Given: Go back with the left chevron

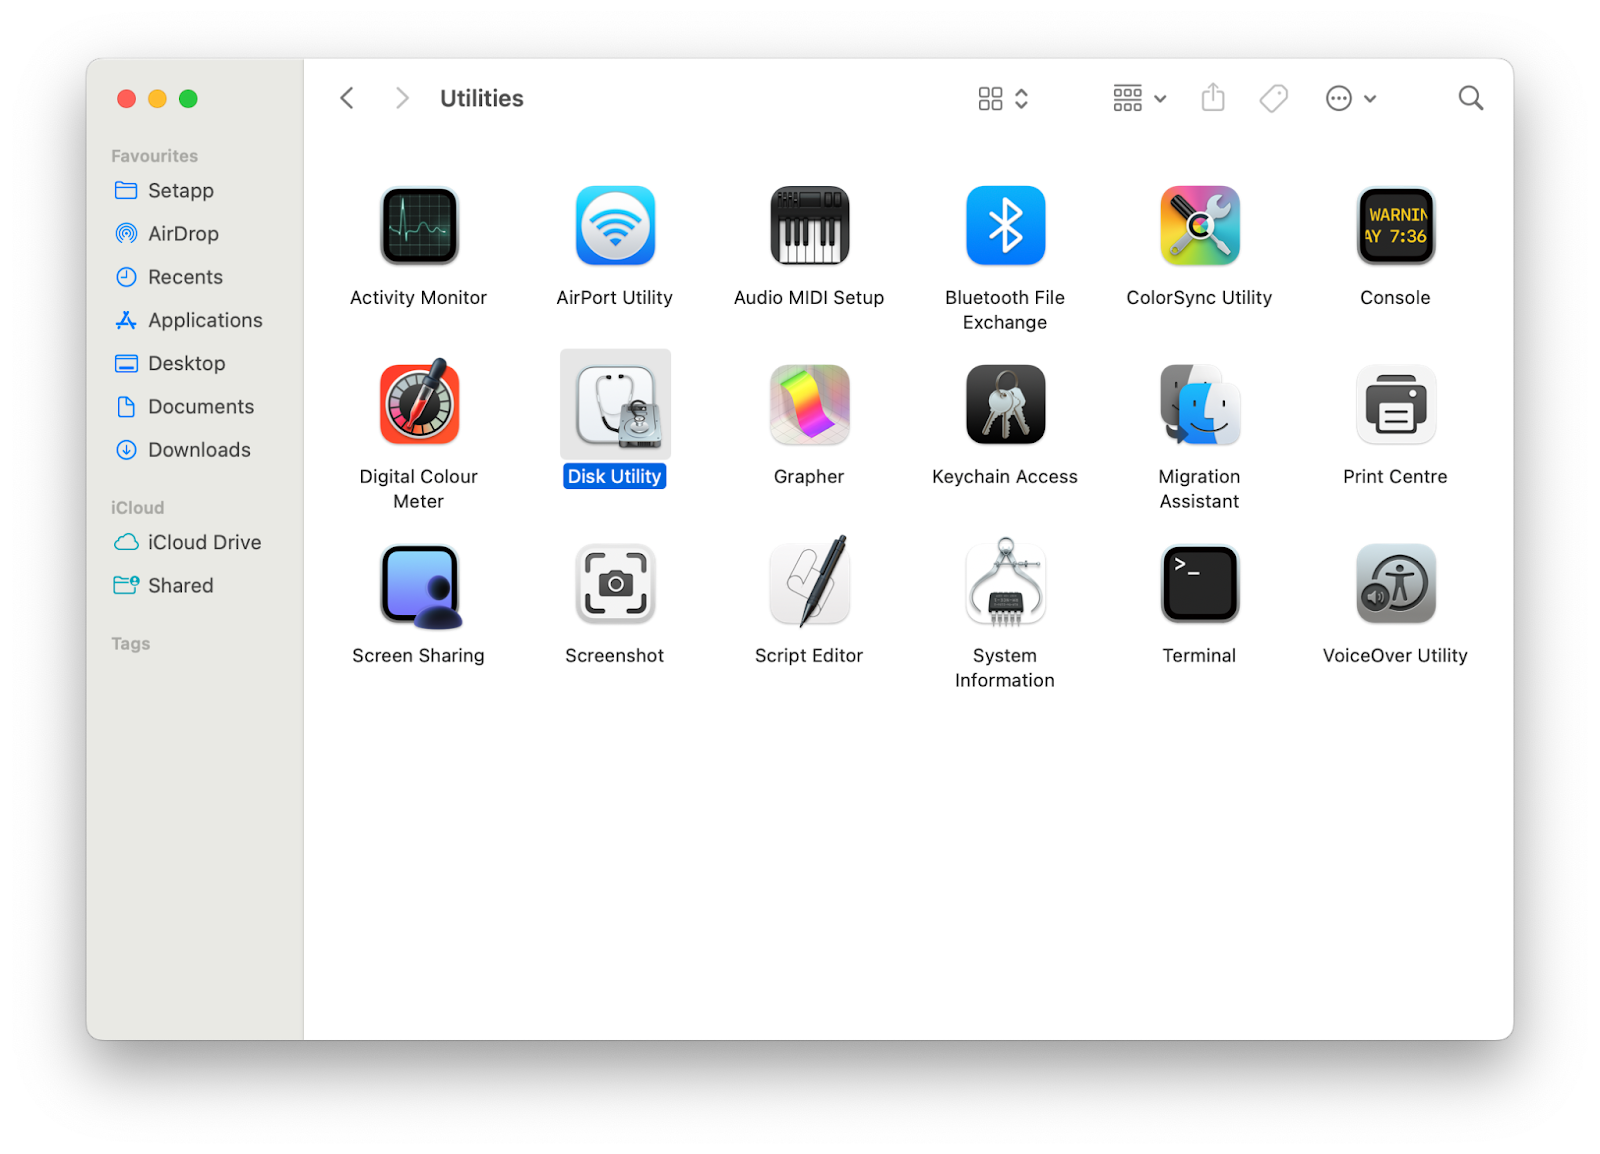Looking at the screenshot, I should 347,98.
